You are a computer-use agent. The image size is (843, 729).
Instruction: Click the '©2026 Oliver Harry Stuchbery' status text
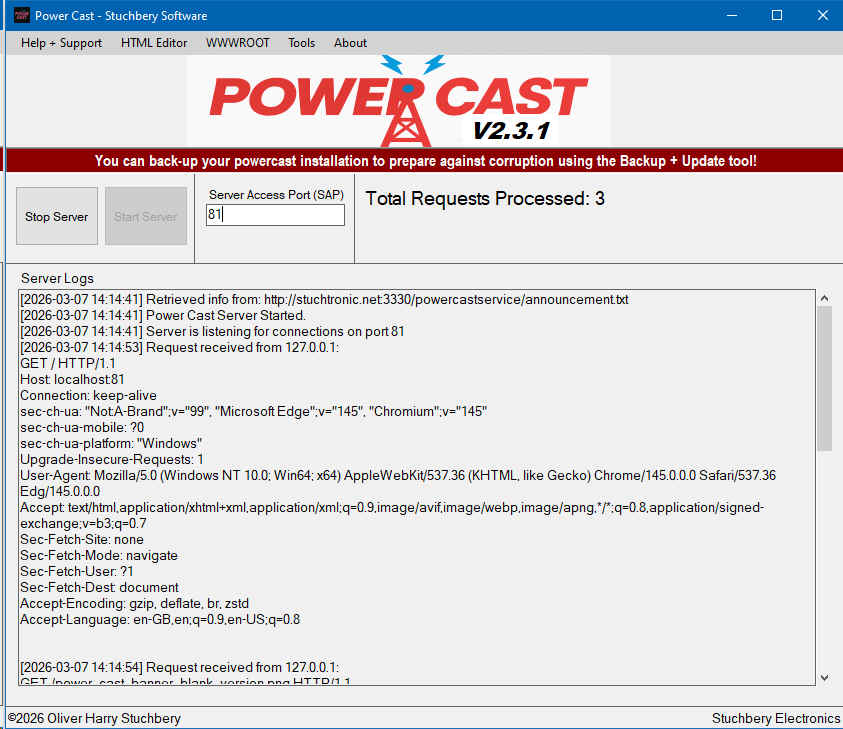click(94, 718)
